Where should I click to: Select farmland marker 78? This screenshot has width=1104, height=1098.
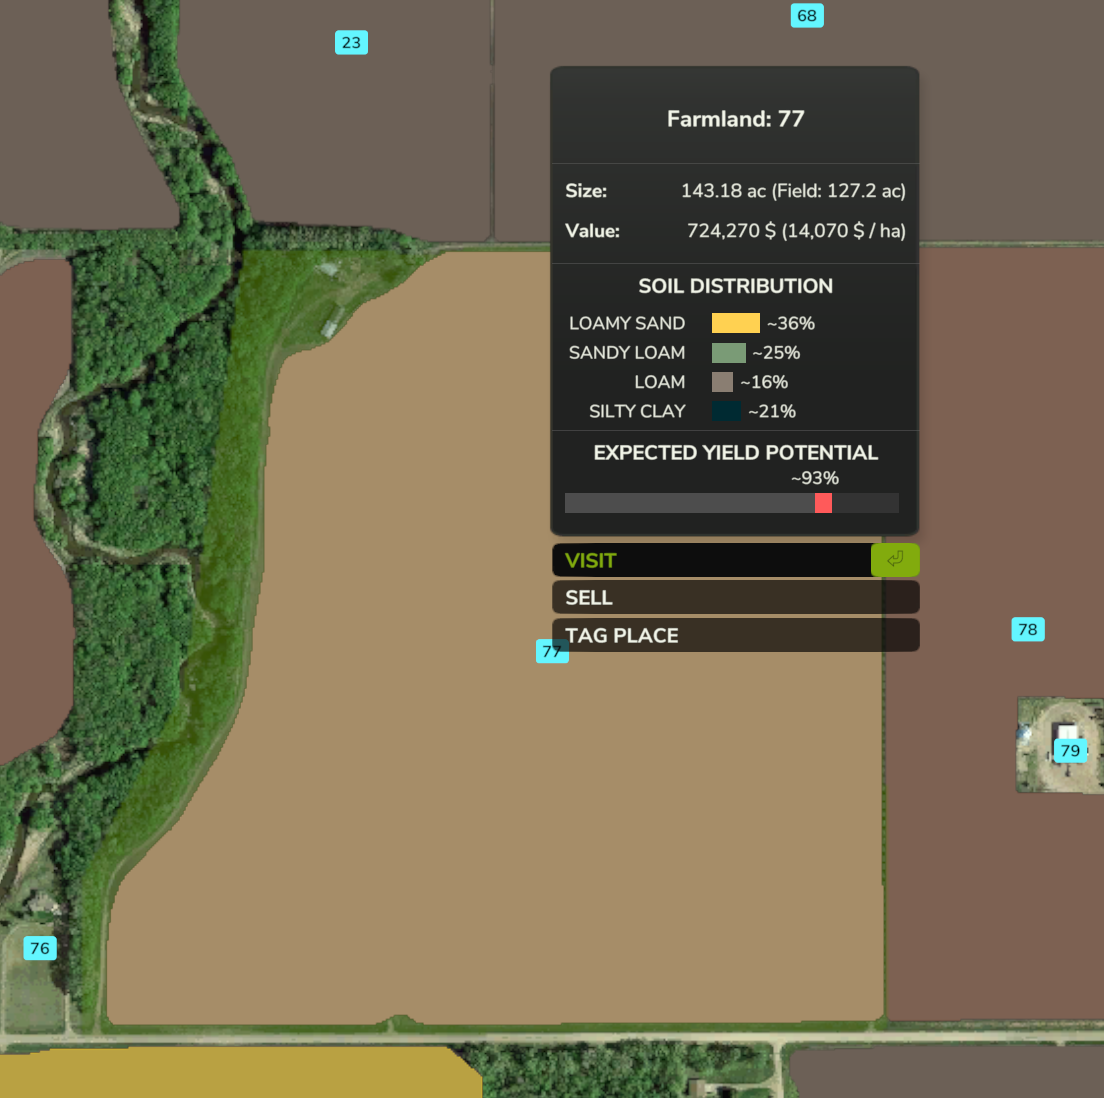(x=1027, y=629)
